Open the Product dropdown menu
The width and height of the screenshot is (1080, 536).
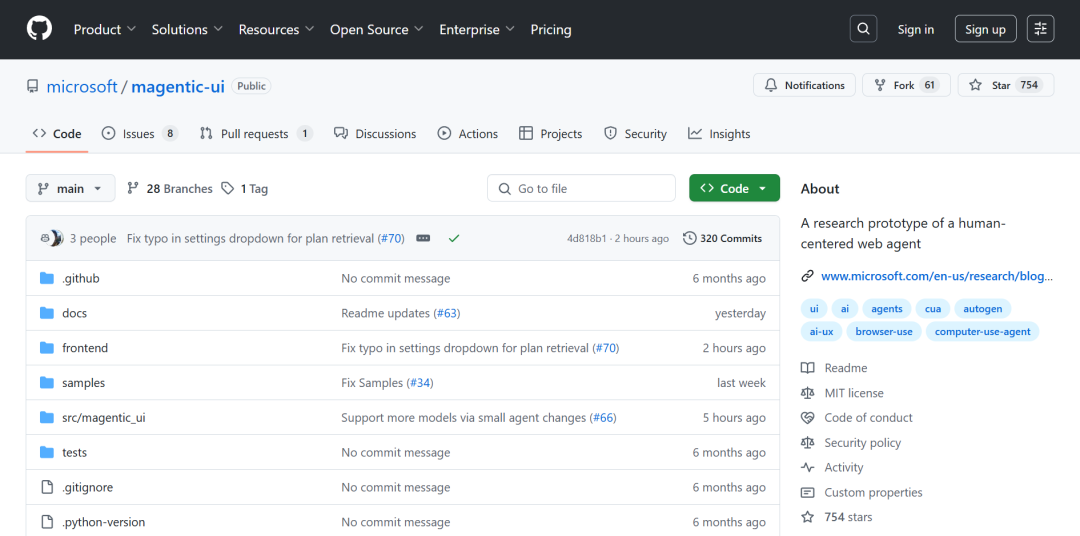[x=105, y=30]
